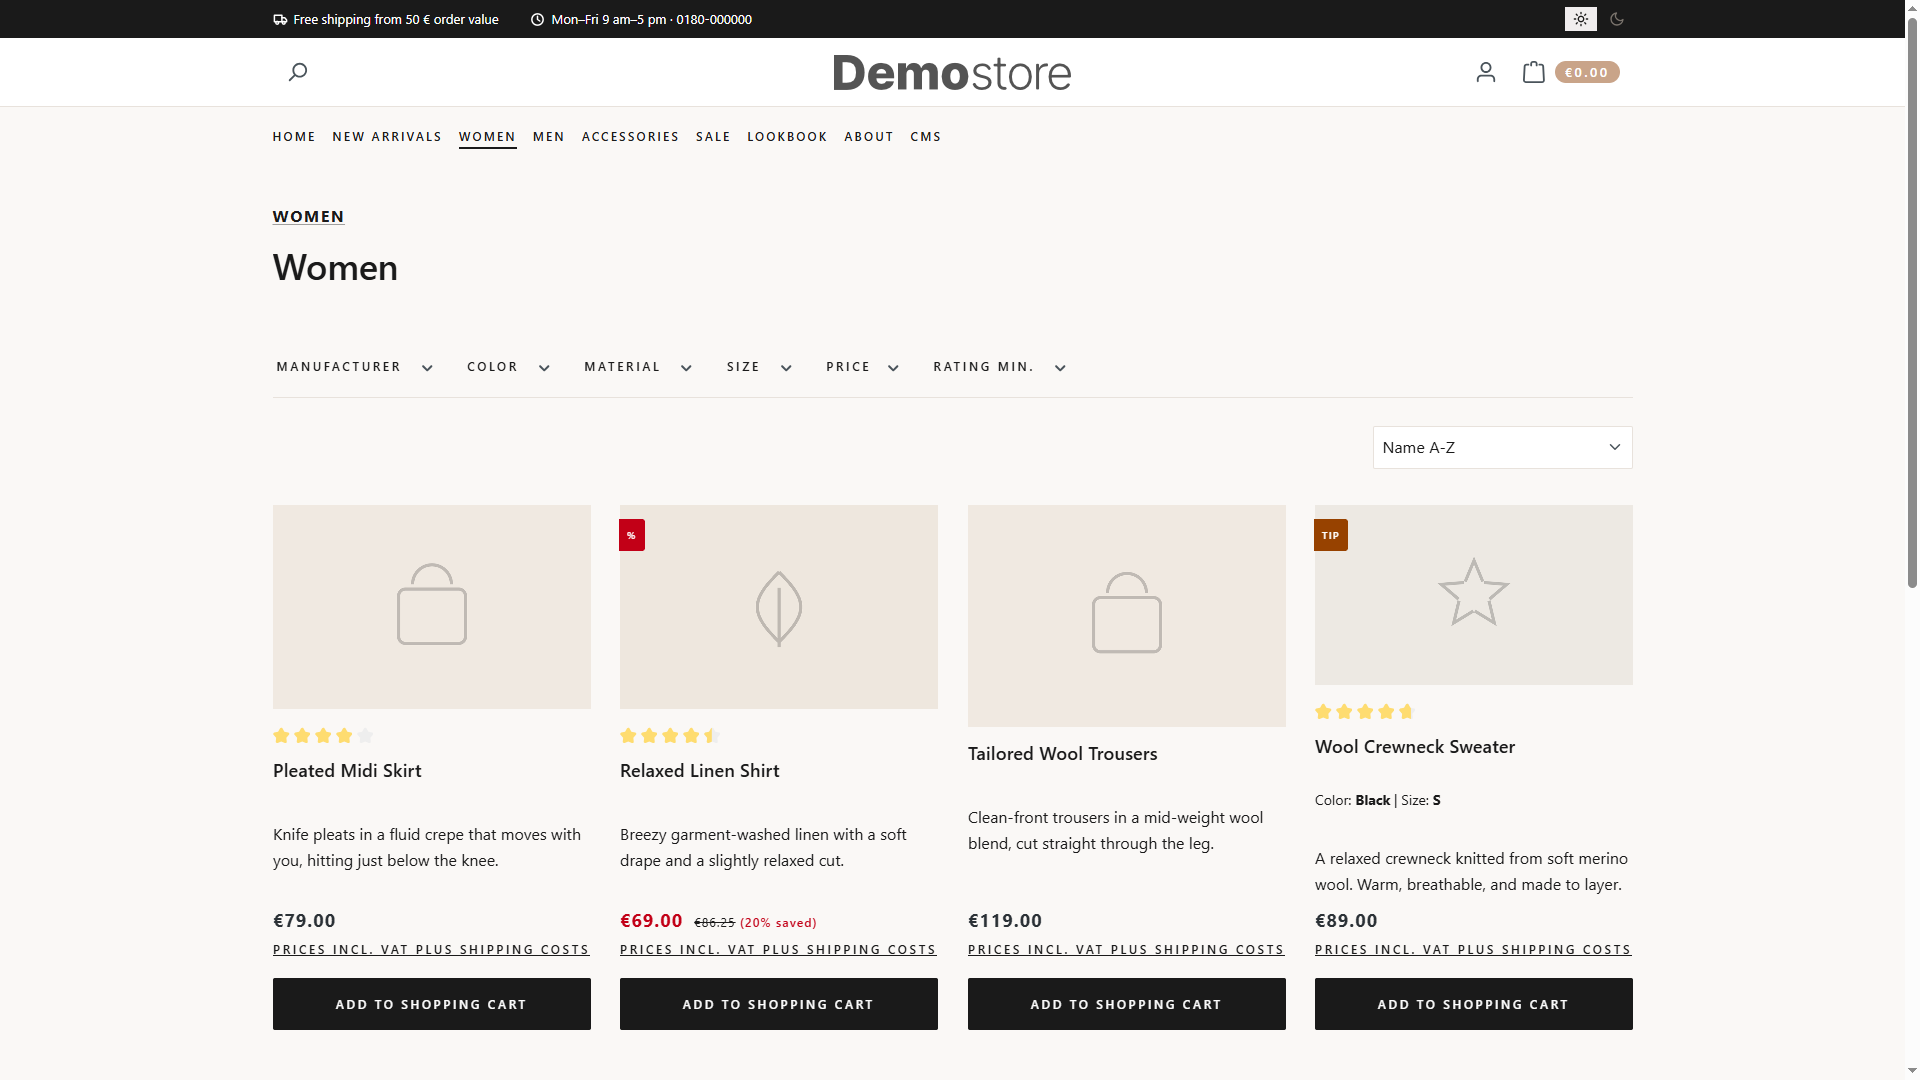Switch to dark mode moon icon
The height and width of the screenshot is (1080, 1920).
point(1617,19)
